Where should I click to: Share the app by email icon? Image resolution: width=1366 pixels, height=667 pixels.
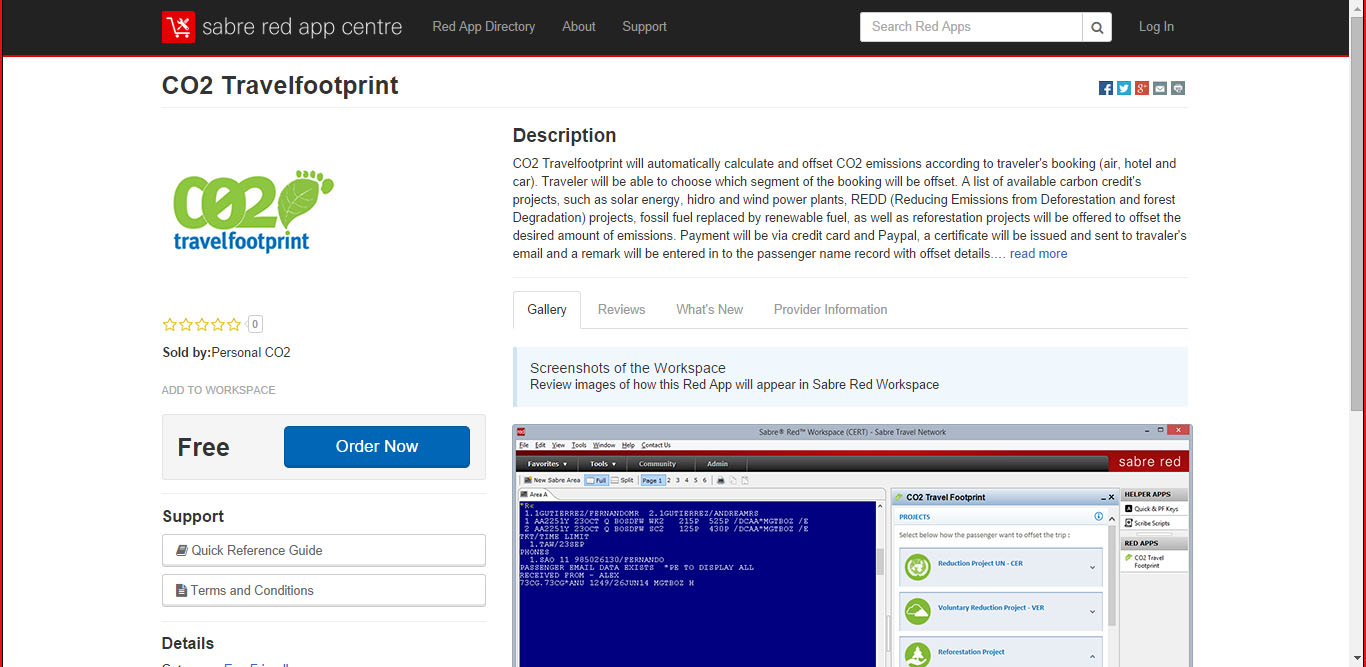click(x=1160, y=88)
